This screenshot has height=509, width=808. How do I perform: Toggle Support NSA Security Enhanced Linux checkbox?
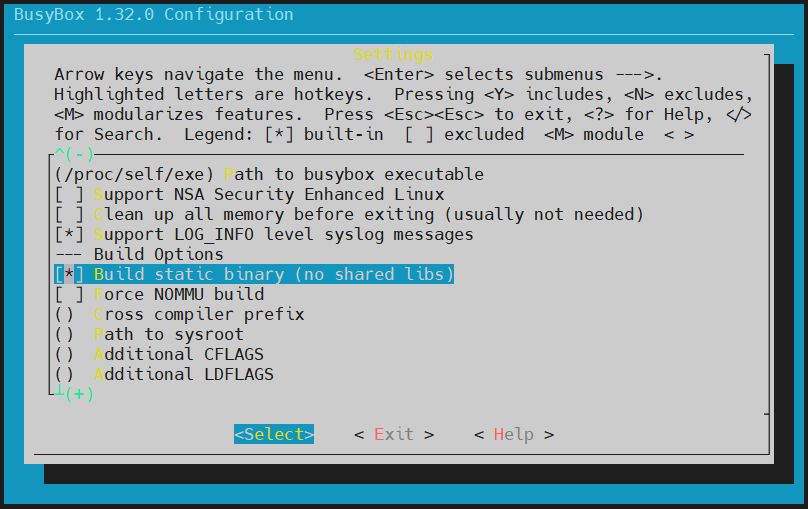click(x=69, y=194)
